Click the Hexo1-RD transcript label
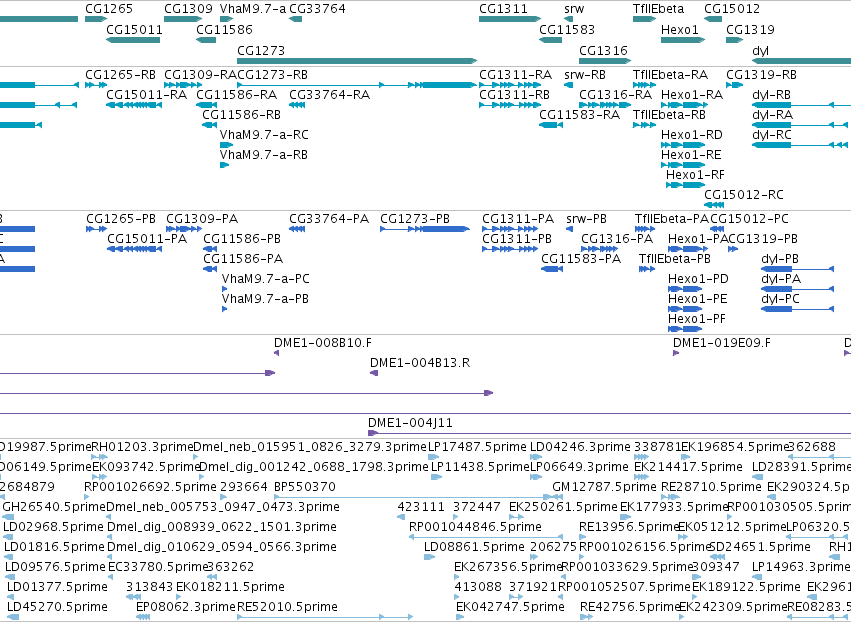The image size is (851, 622). tap(692, 135)
